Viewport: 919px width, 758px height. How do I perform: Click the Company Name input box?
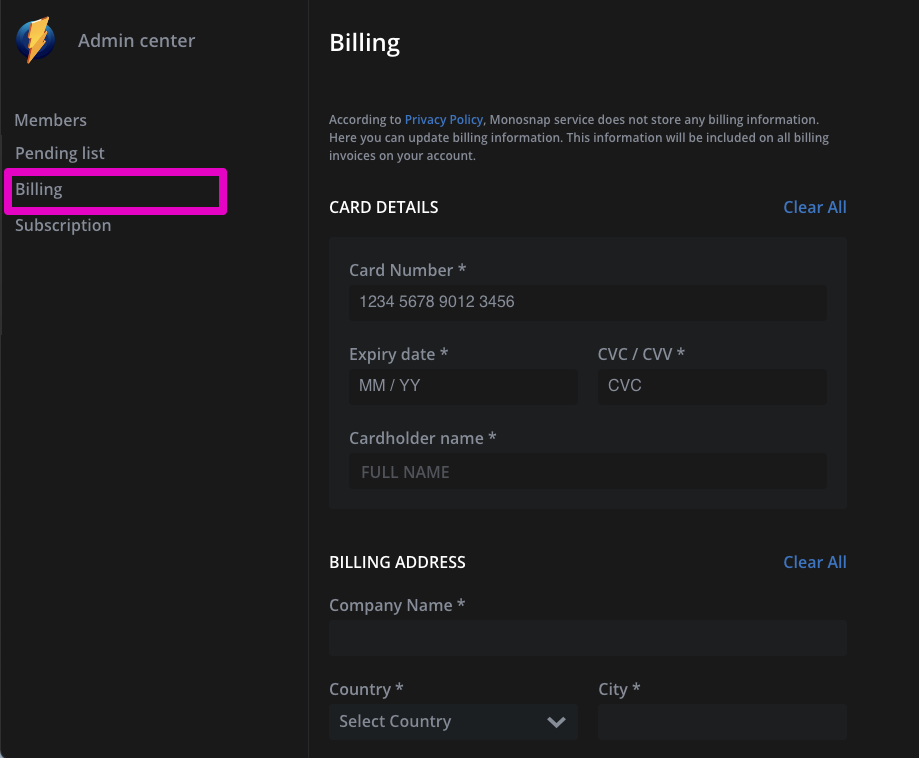[x=587, y=638]
